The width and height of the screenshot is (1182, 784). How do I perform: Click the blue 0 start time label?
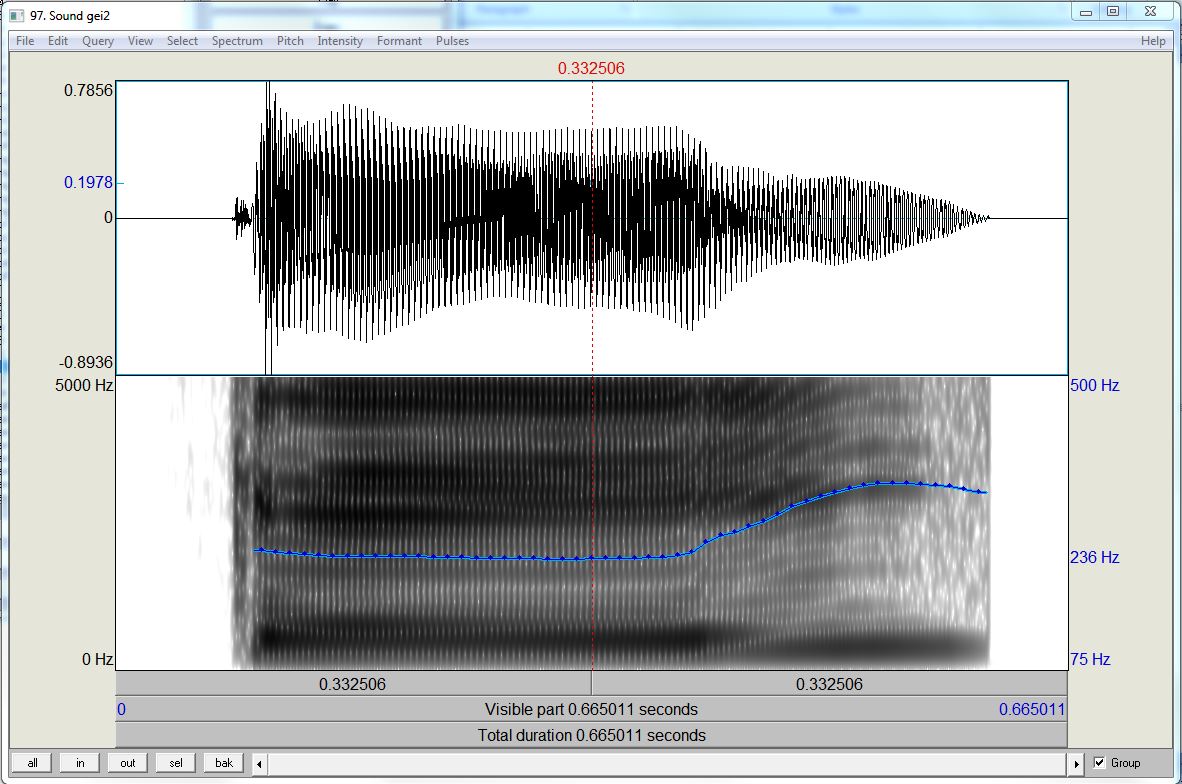pos(121,709)
